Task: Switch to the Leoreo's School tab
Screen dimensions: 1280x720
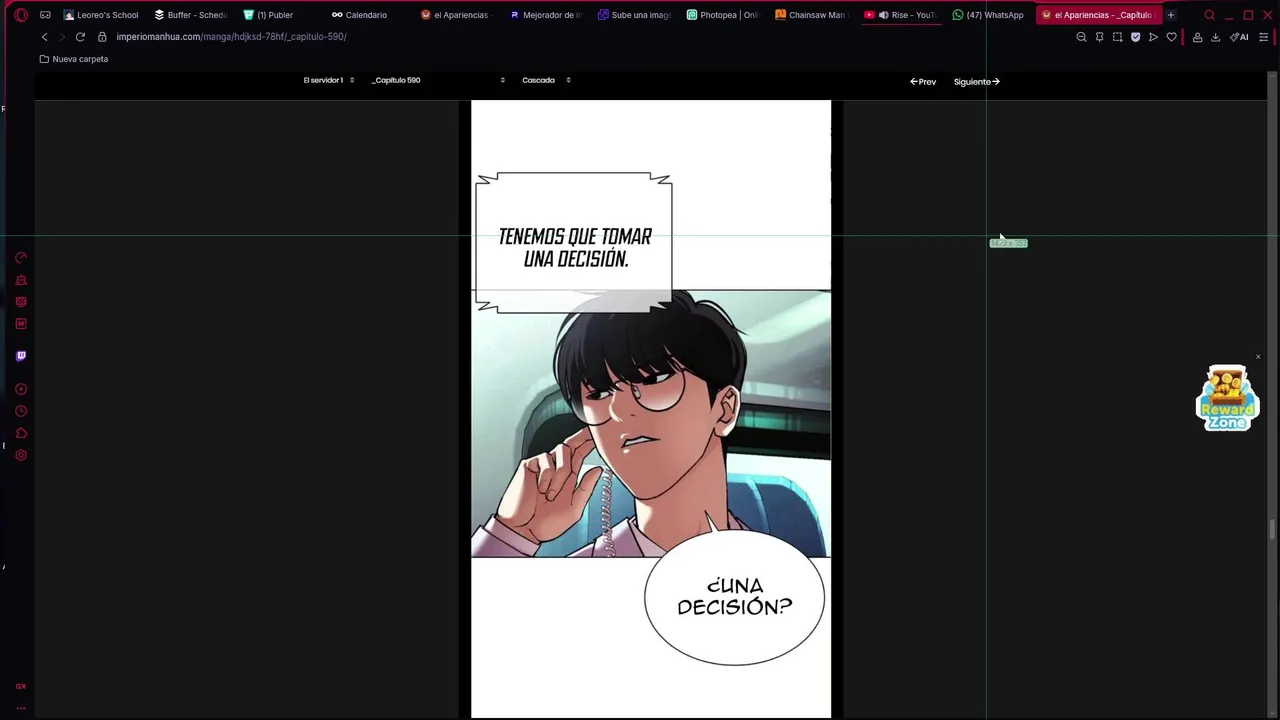Action: pyautogui.click(x=101, y=15)
